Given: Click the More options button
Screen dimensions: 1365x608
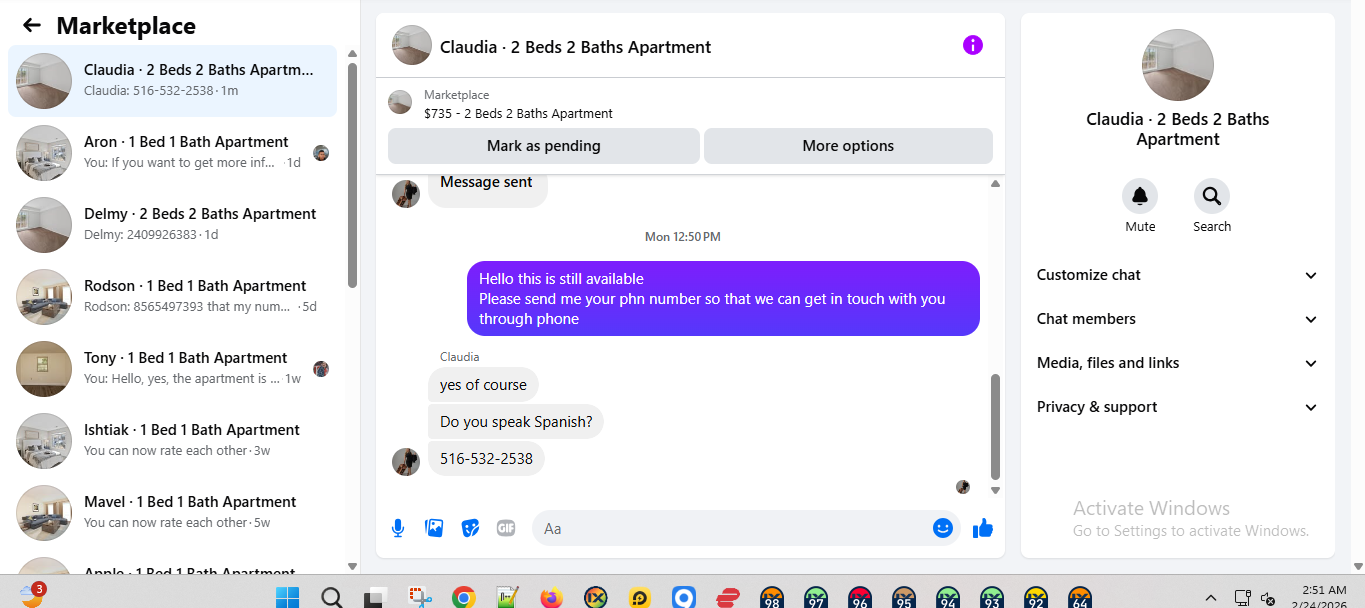Looking at the screenshot, I should pos(848,146).
